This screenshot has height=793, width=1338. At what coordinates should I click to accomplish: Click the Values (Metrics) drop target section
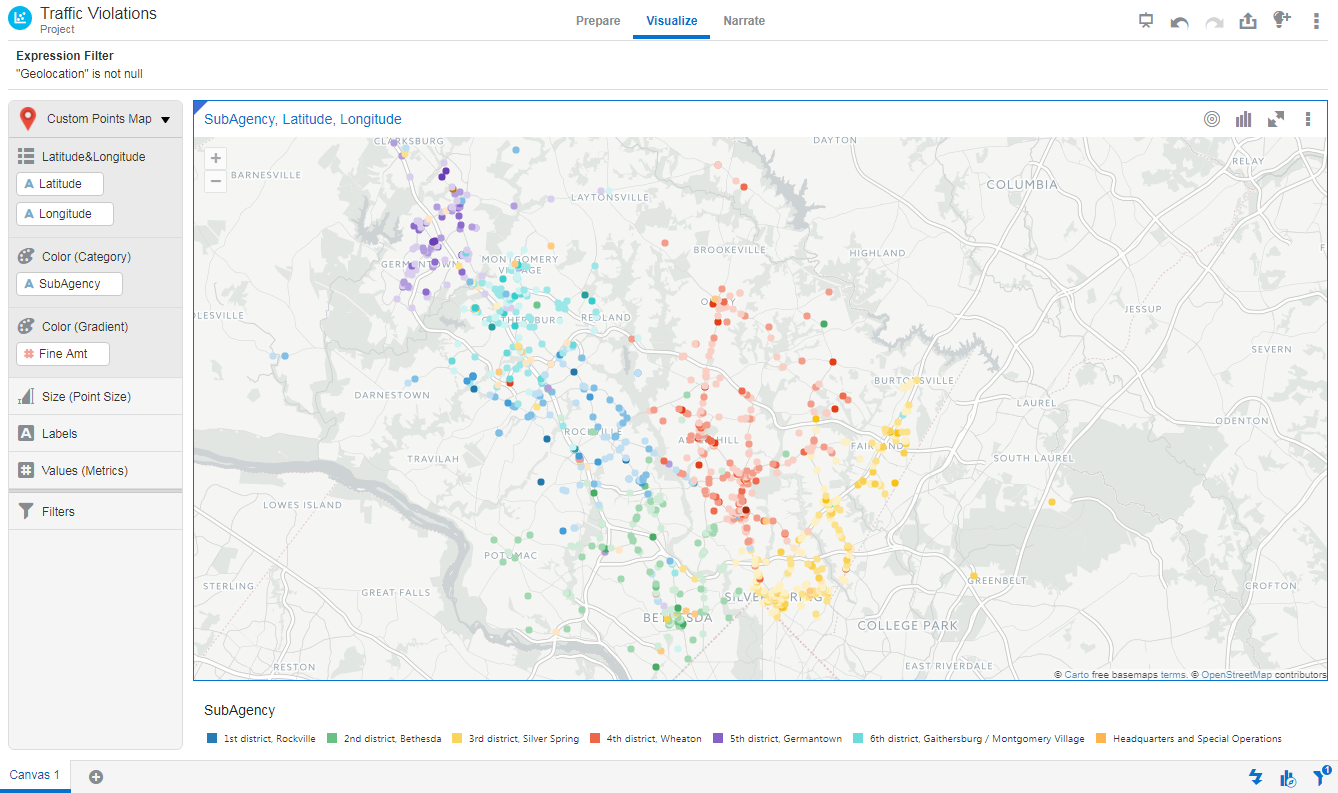coord(96,470)
